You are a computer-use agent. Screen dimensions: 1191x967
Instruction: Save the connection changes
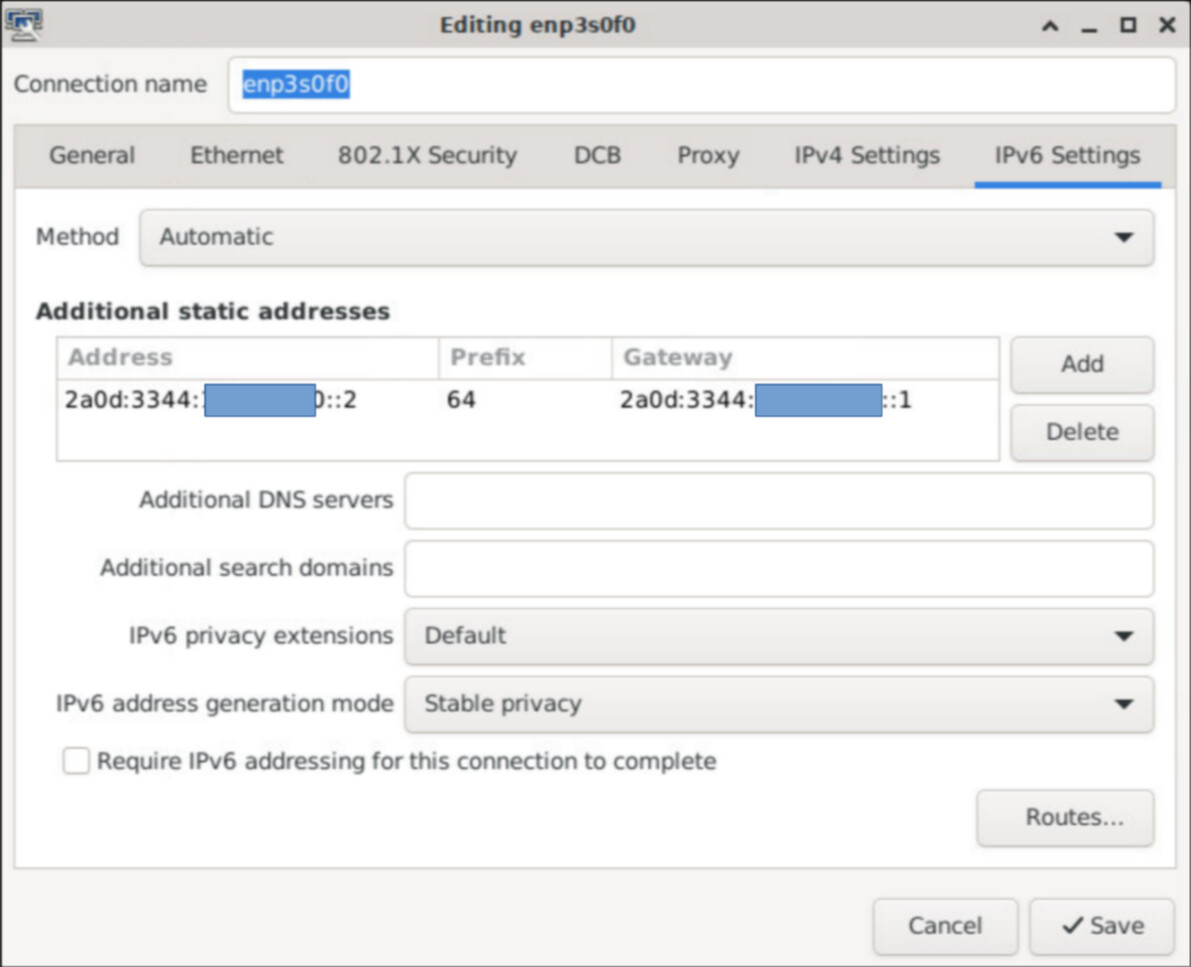[x=1101, y=926]
